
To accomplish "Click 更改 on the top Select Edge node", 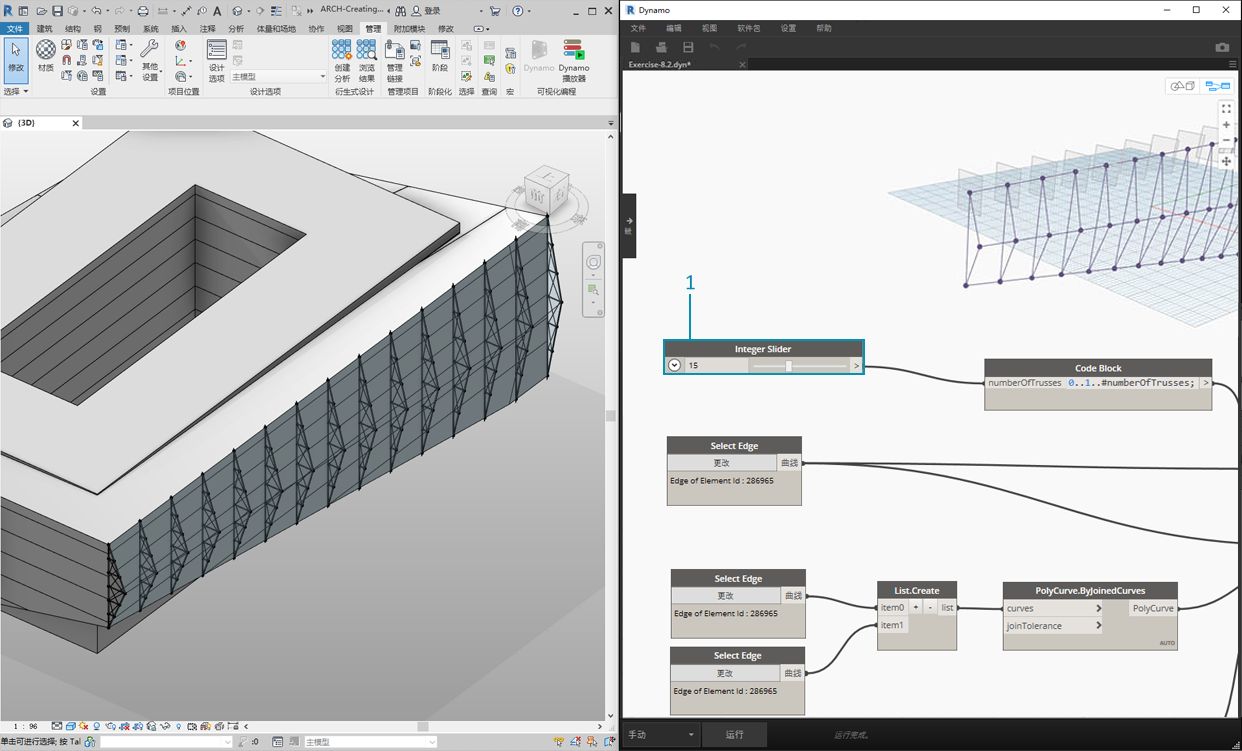I will pyautogui.click(x=722, y=463).
